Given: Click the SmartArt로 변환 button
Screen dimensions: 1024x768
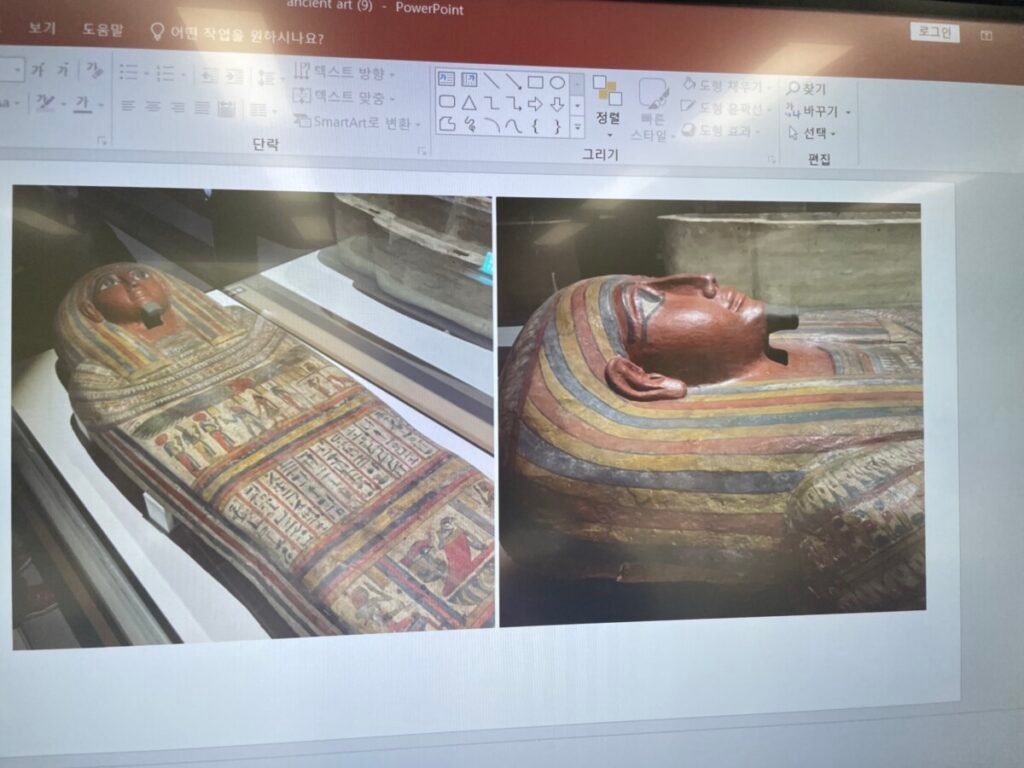Looking at the screenshot, I should (x=358, y=122).
